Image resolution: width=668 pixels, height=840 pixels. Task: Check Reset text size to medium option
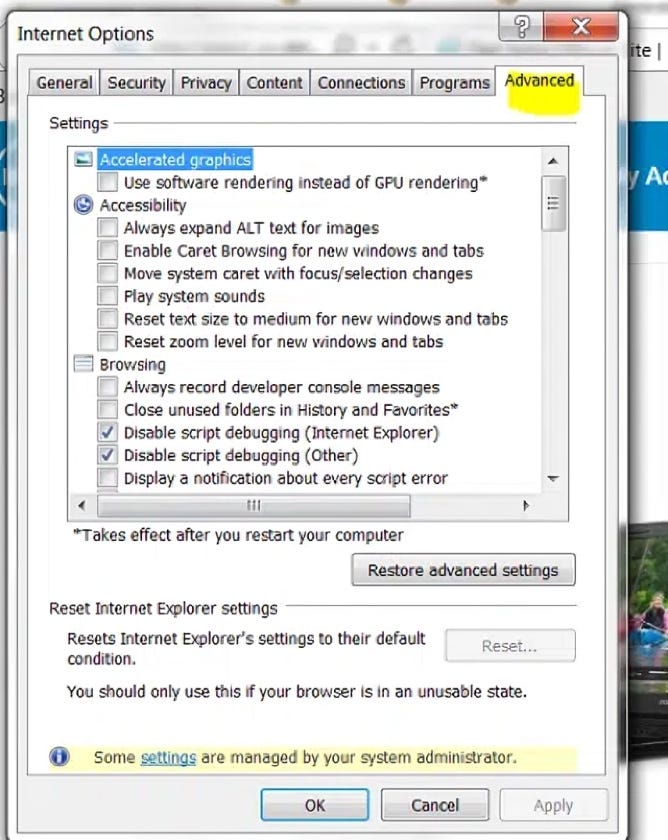pyautogui.click(x=107, y=319)
